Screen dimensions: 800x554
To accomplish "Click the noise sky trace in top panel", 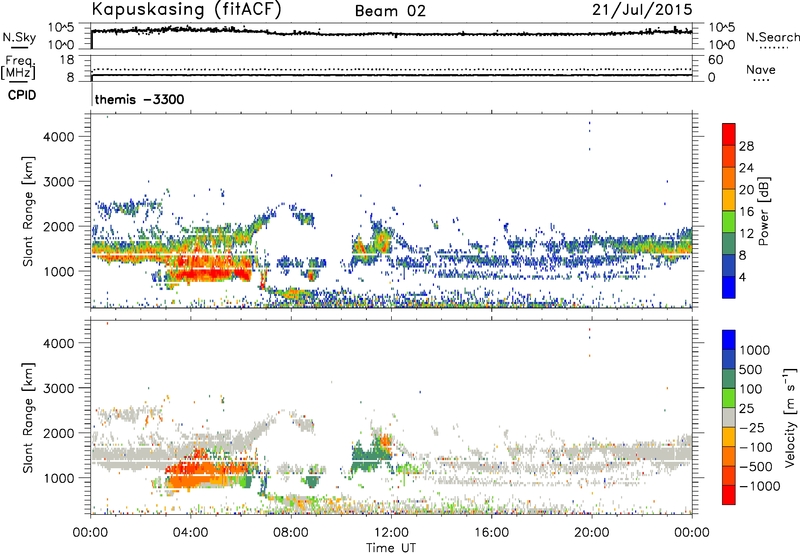I will click(391, 33).
